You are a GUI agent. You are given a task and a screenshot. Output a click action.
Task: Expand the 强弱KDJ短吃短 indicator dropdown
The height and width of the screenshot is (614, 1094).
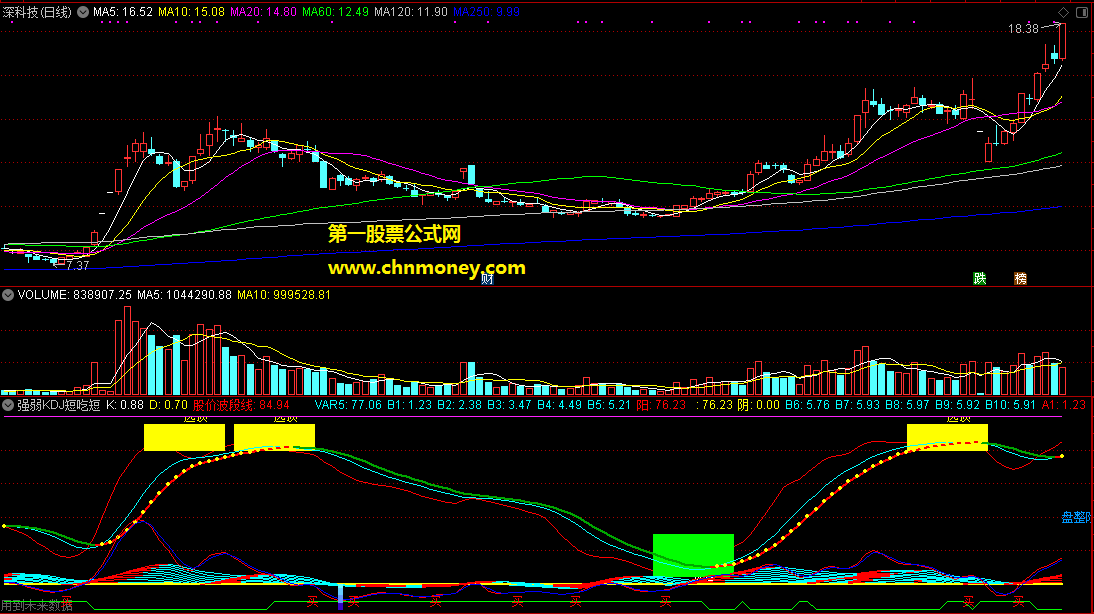[8, 405]
